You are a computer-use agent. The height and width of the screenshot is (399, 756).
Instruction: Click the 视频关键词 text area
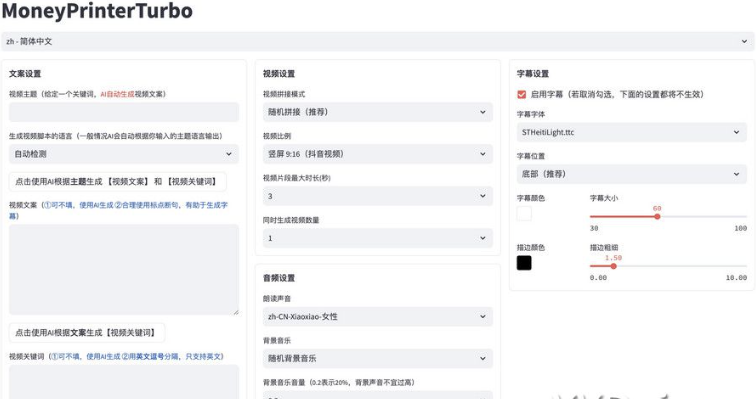[x=124, y=382]
